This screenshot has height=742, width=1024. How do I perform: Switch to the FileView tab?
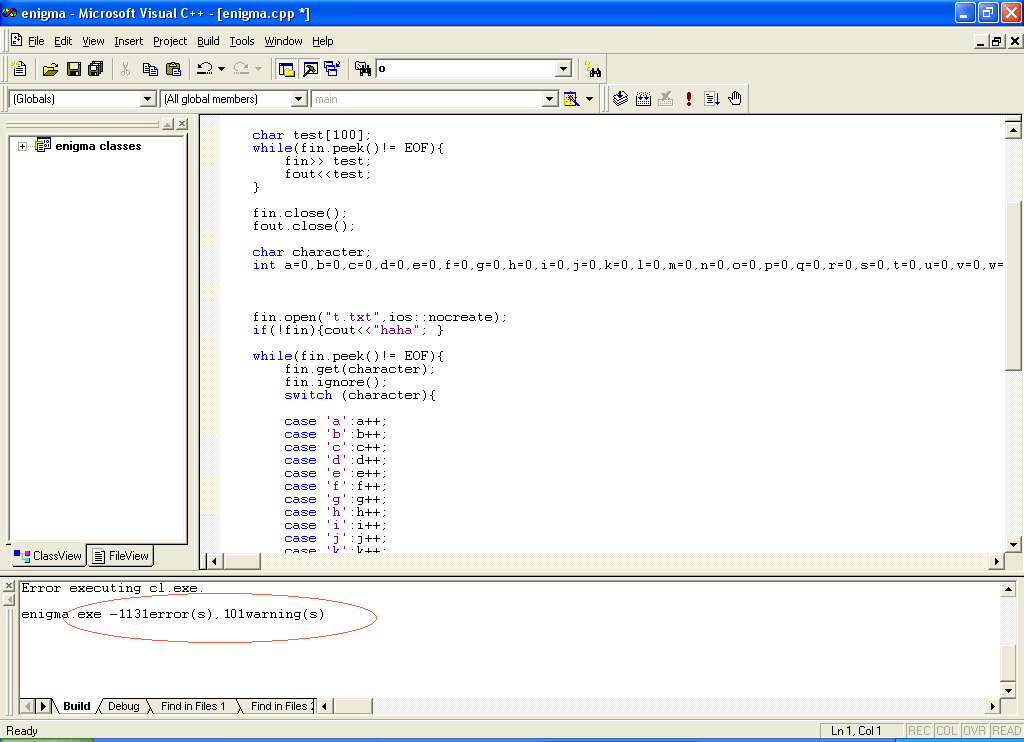coord(120,556)
